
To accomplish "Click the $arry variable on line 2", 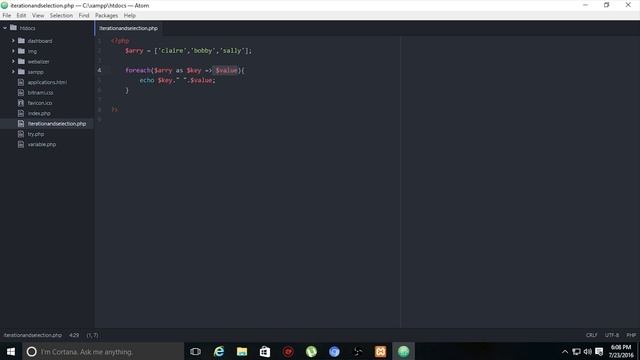I will coord(134,51).
